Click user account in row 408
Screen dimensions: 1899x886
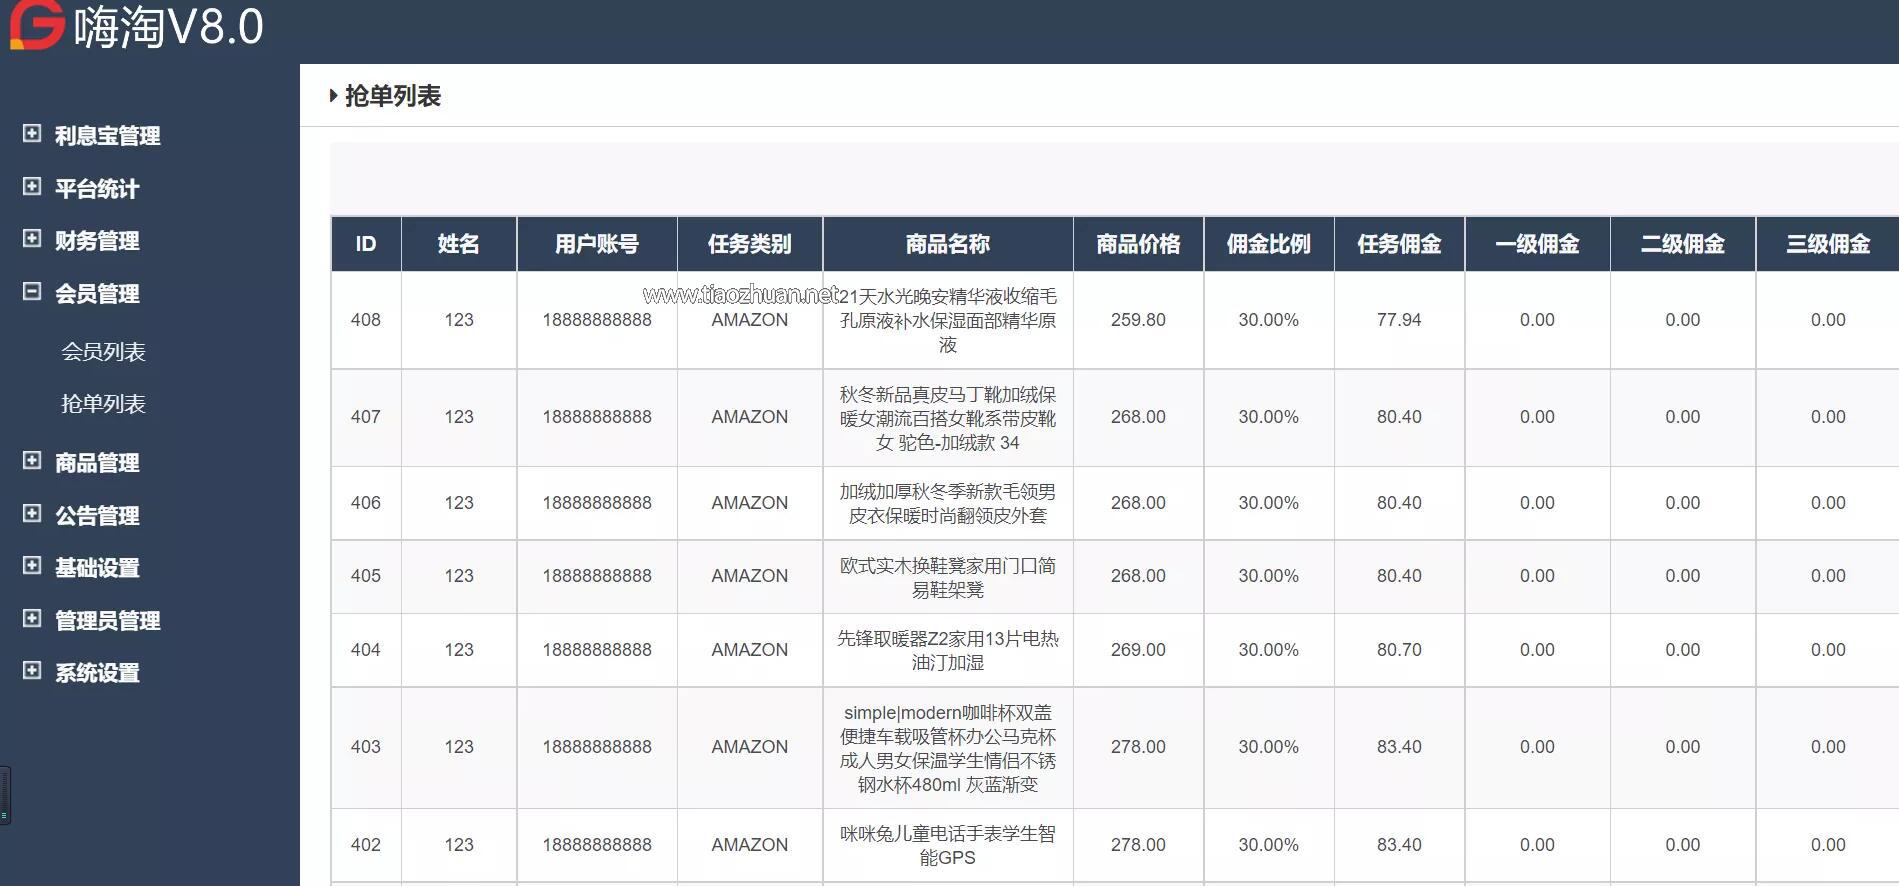click(597, 320)
